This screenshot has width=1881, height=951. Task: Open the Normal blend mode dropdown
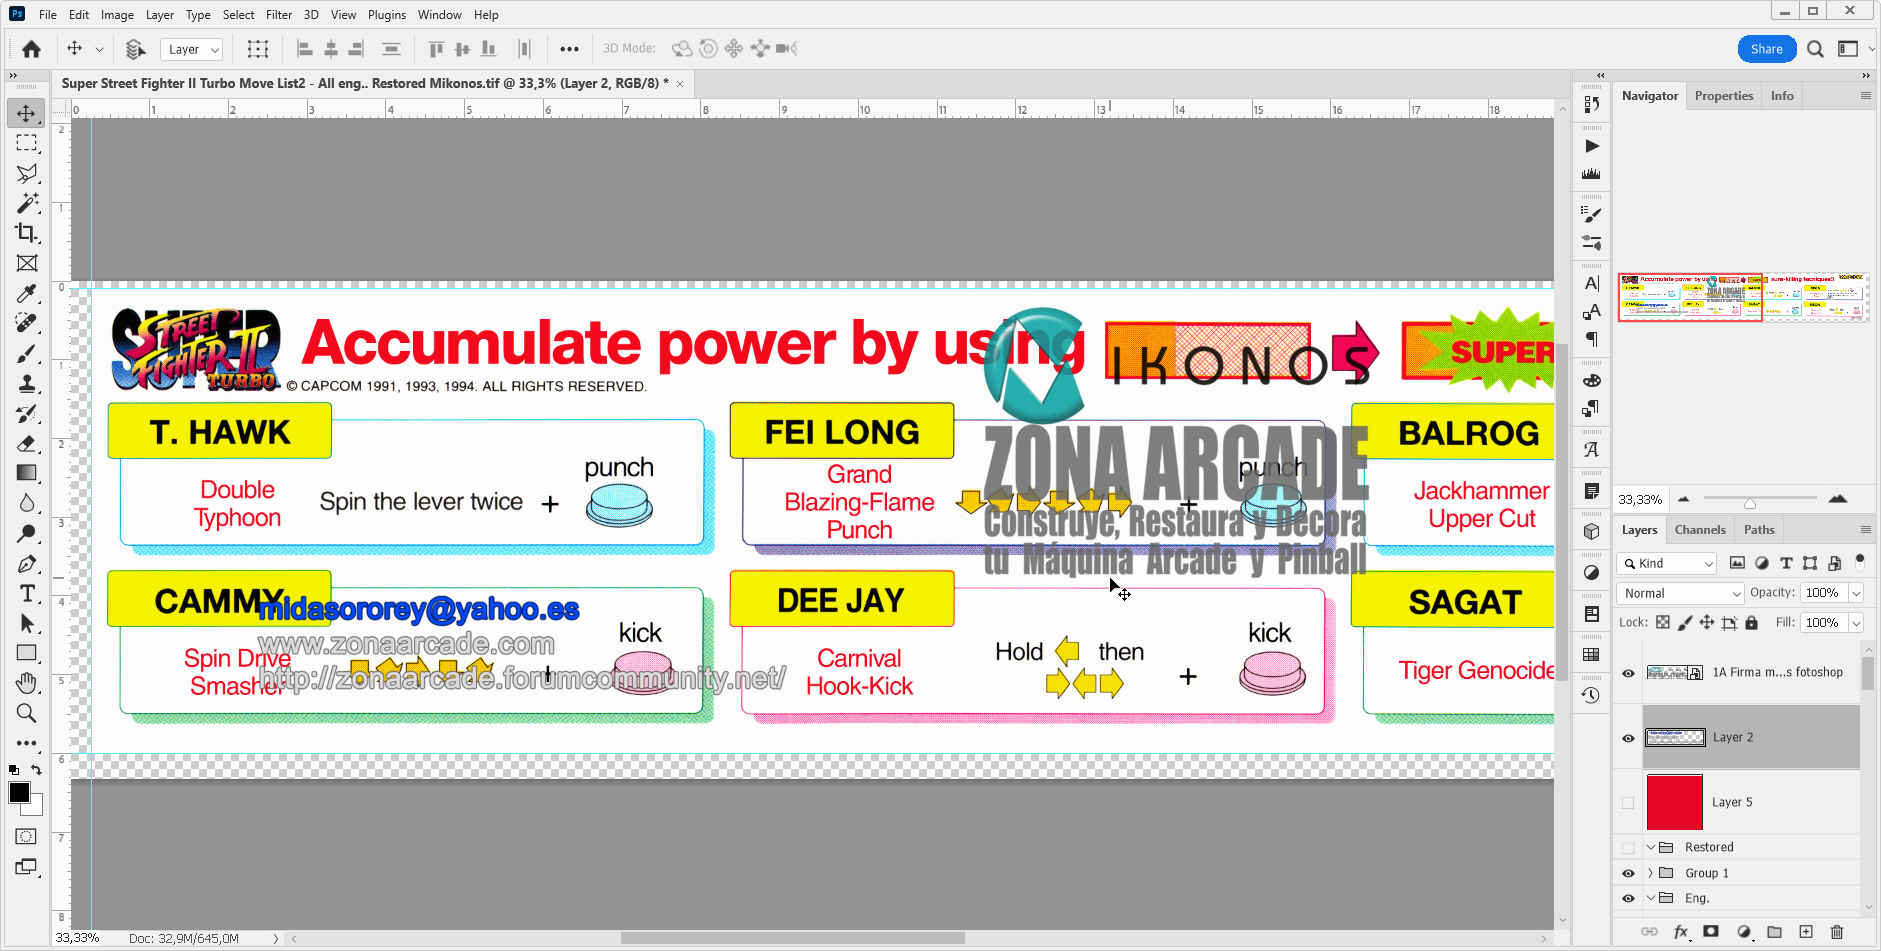(x=1680, y=593)
